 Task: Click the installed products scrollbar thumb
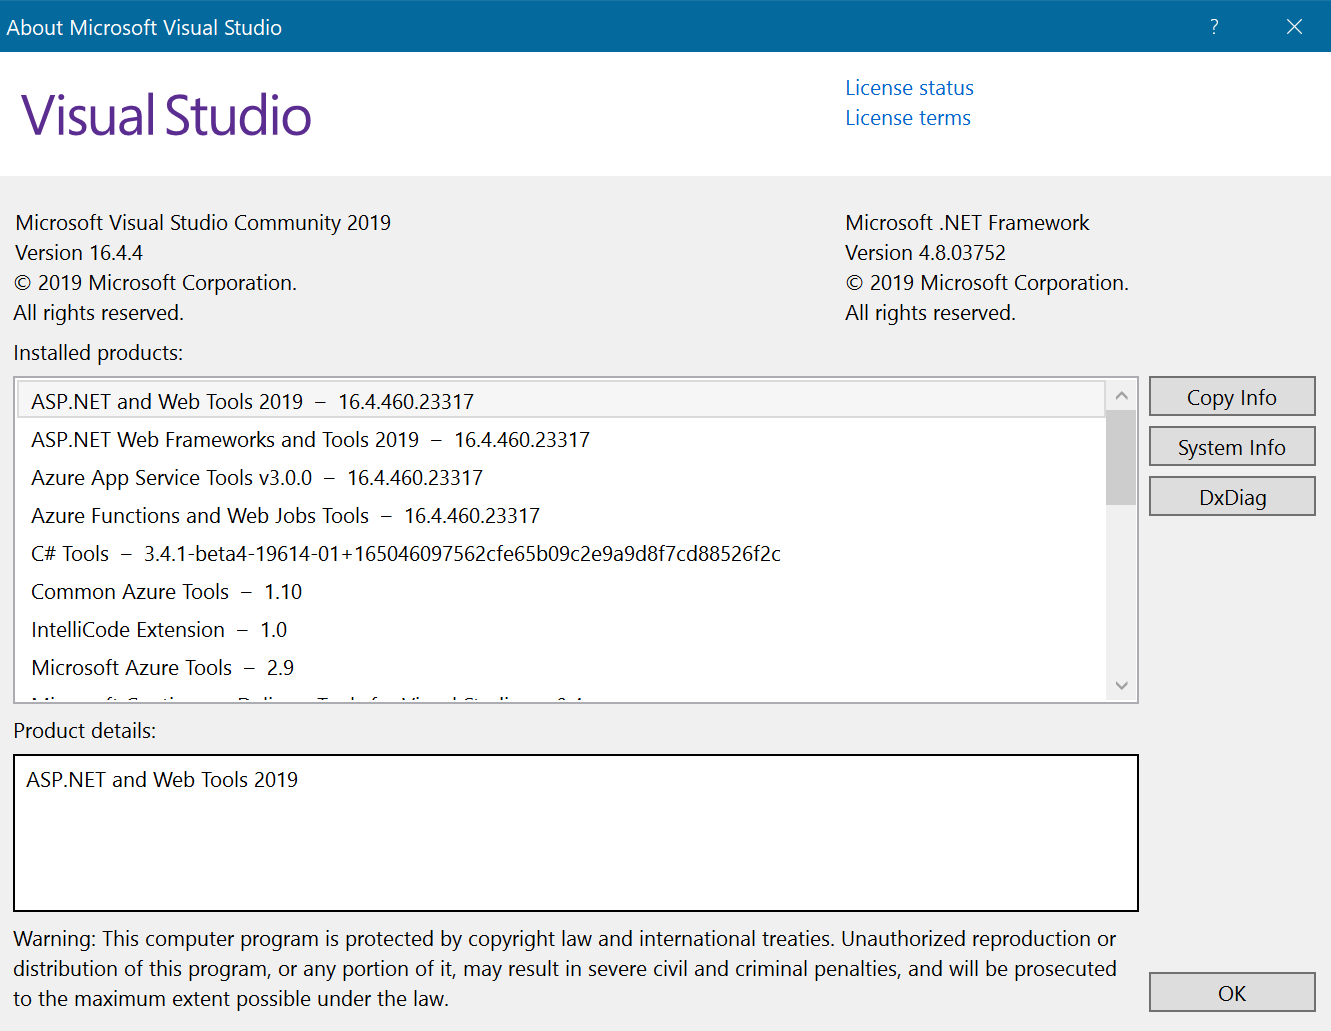pyautogui.click(x=1121, y=457)
